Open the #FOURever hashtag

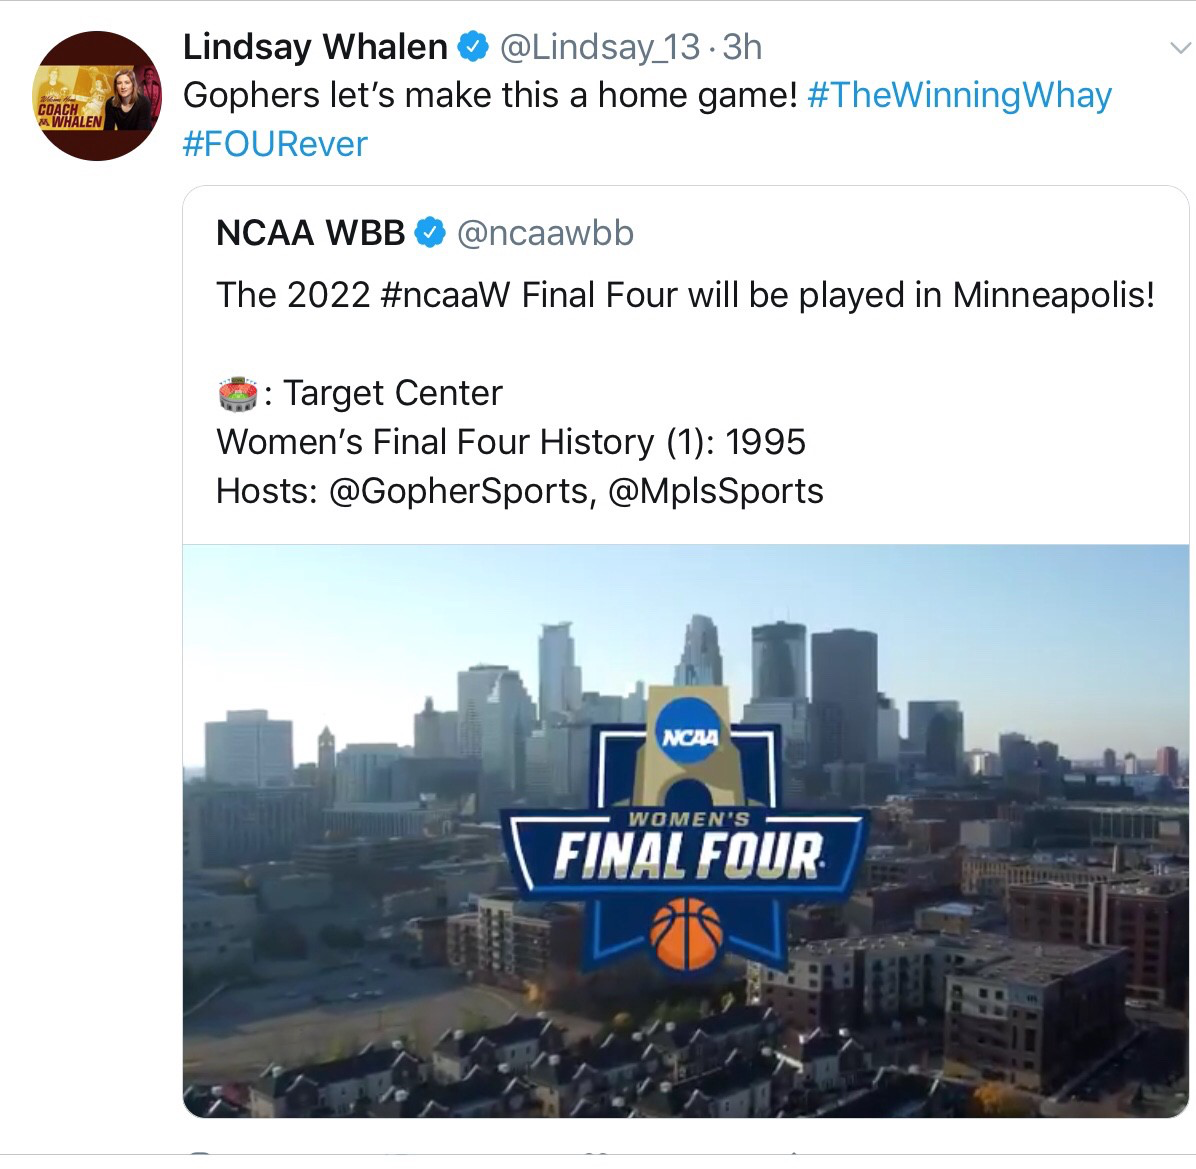[x=275, y=144]
